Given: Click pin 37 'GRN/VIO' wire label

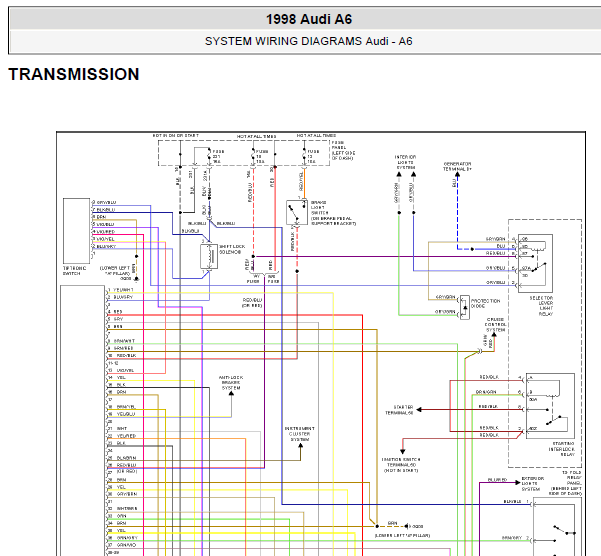Looking at the screenshot, I should click(126, 545).
